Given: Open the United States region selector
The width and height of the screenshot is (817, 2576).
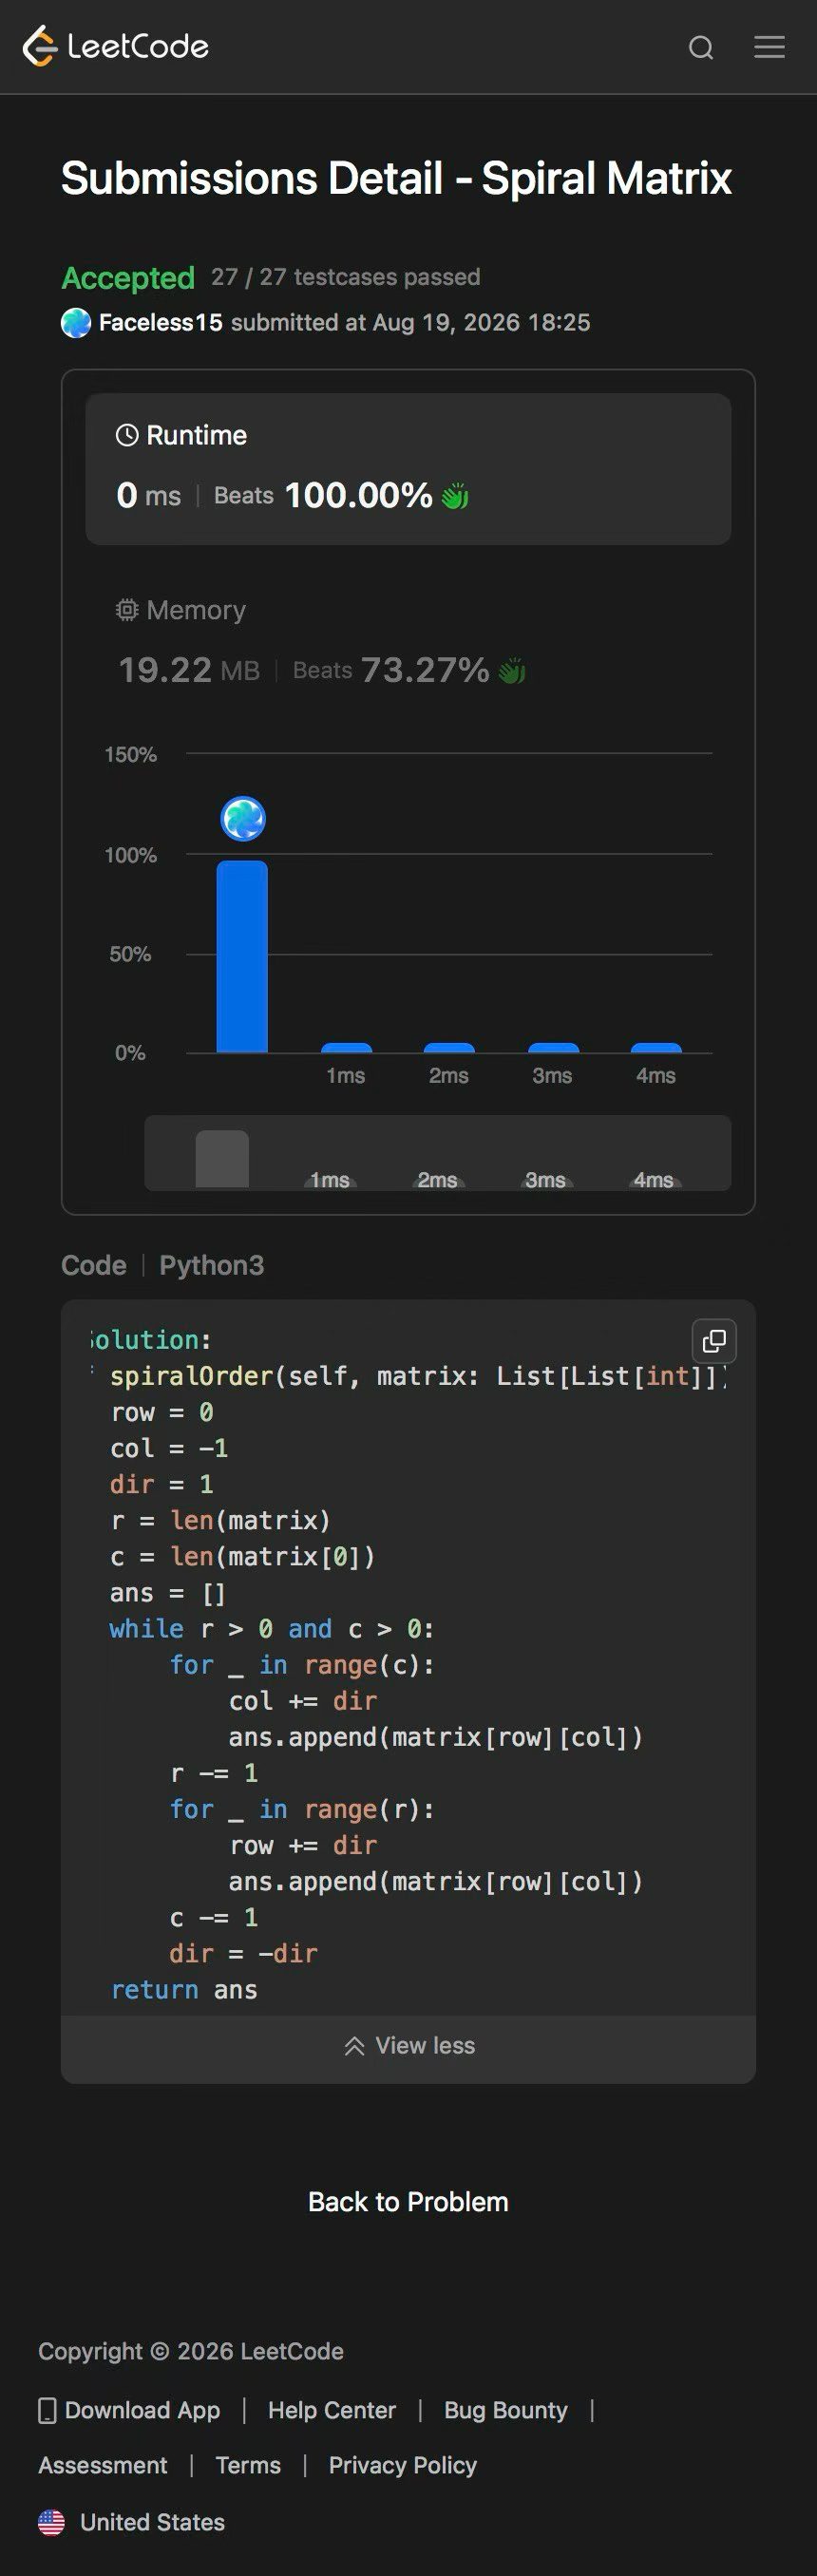Looking at the screenshot, I should pyautogui.click(x=131, y=2522).
